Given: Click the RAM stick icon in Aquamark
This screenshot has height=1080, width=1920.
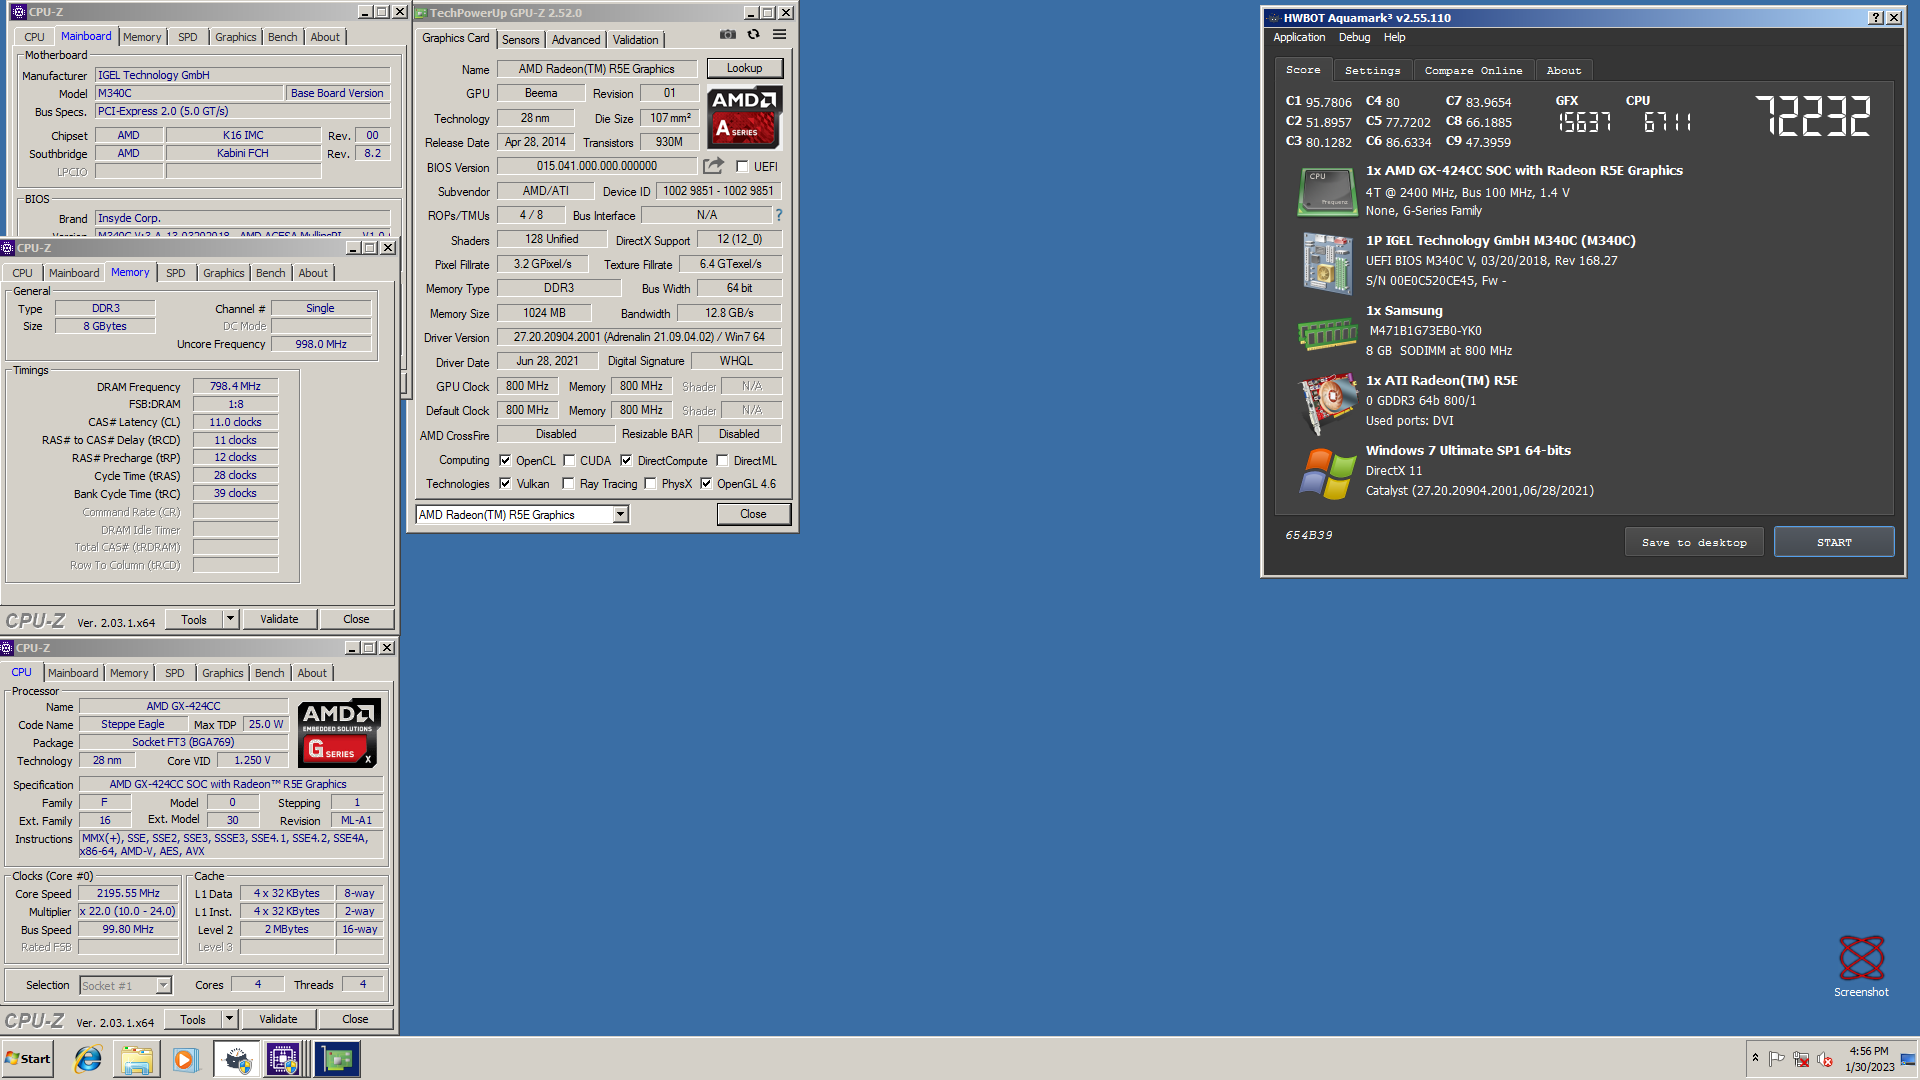Looking at the screenshot, I should pos(1327,333).
